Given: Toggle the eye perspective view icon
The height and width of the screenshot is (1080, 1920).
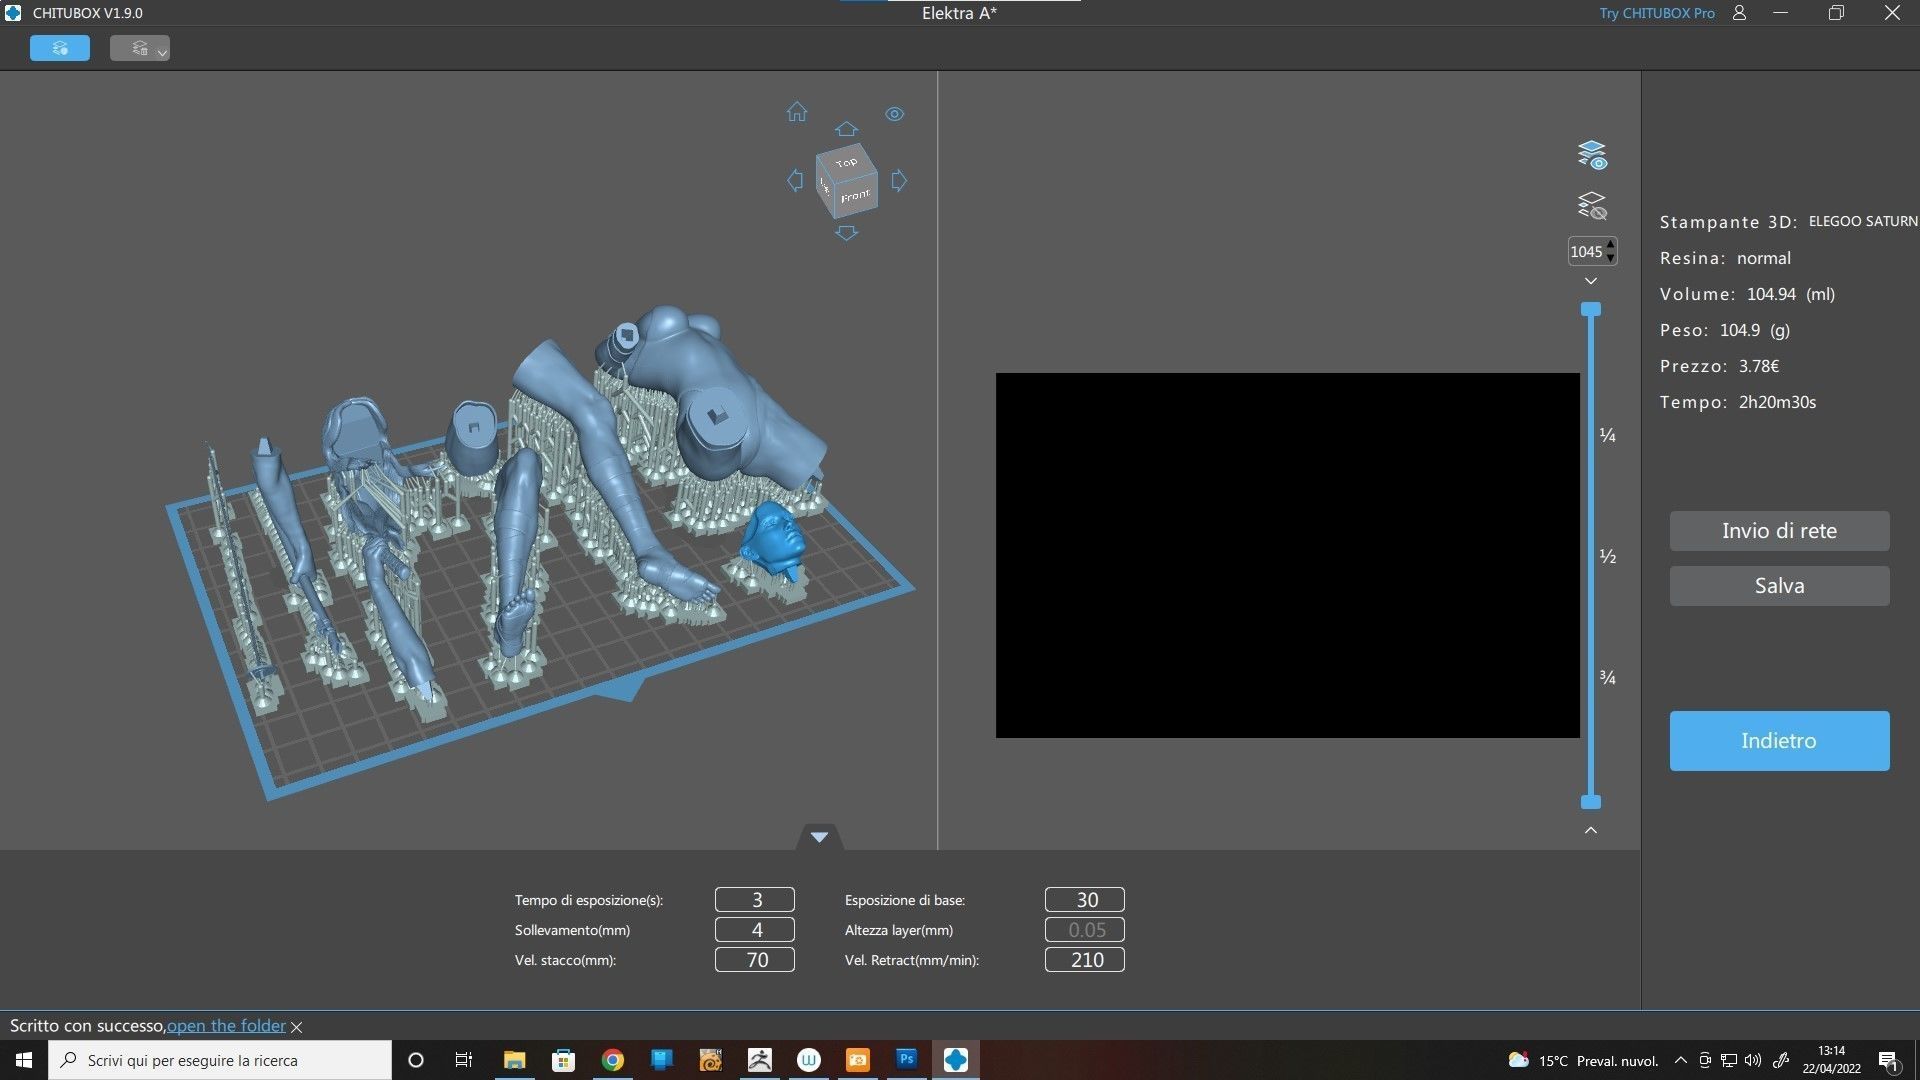Looking at the screenshot, I should point(894,114).
